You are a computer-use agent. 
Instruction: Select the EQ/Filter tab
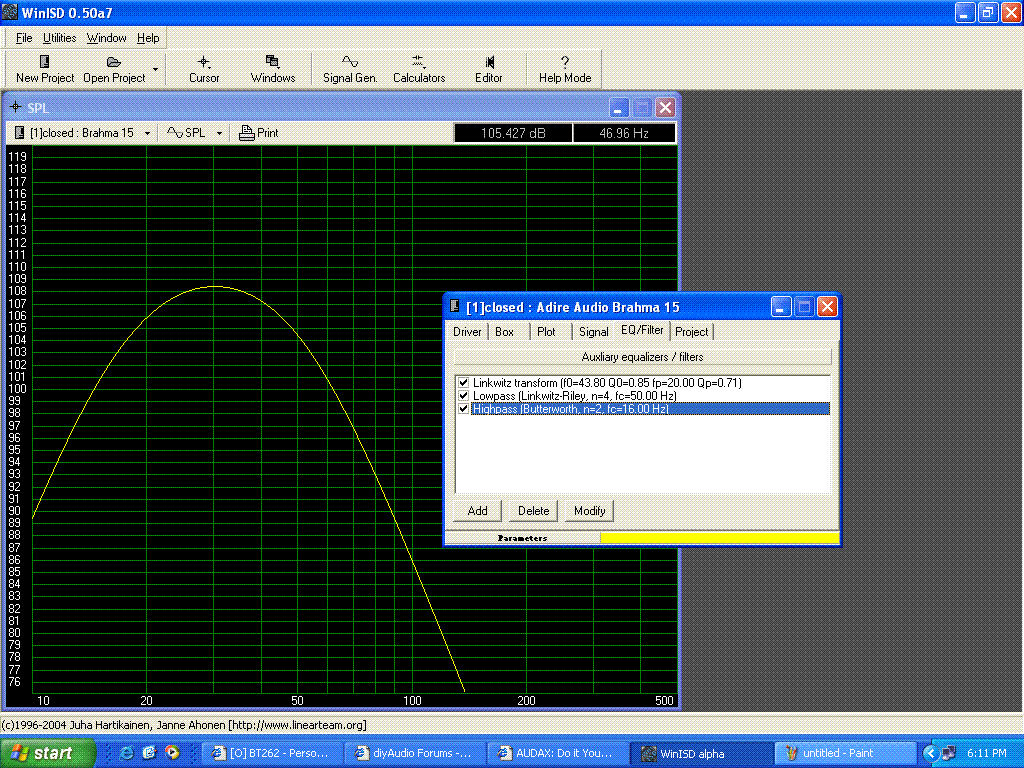point(642,330)
